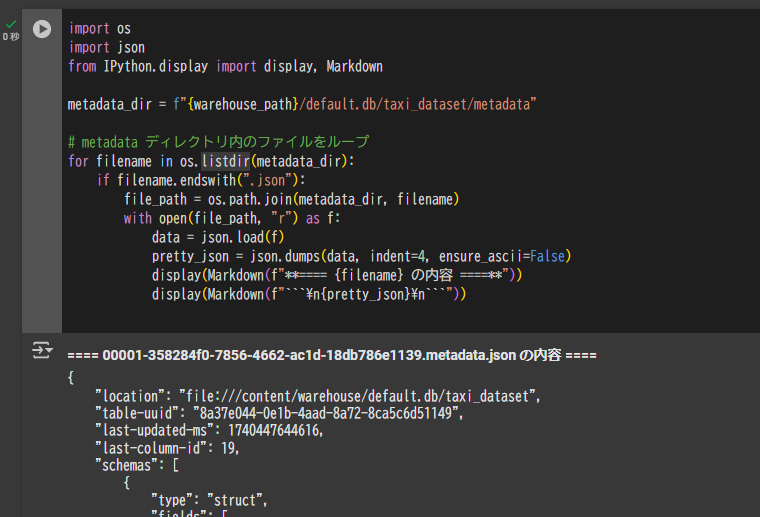760x517 pixels.
Task: Click the 'pretty_json = json.dumps' line
Action: coord(362,256)
